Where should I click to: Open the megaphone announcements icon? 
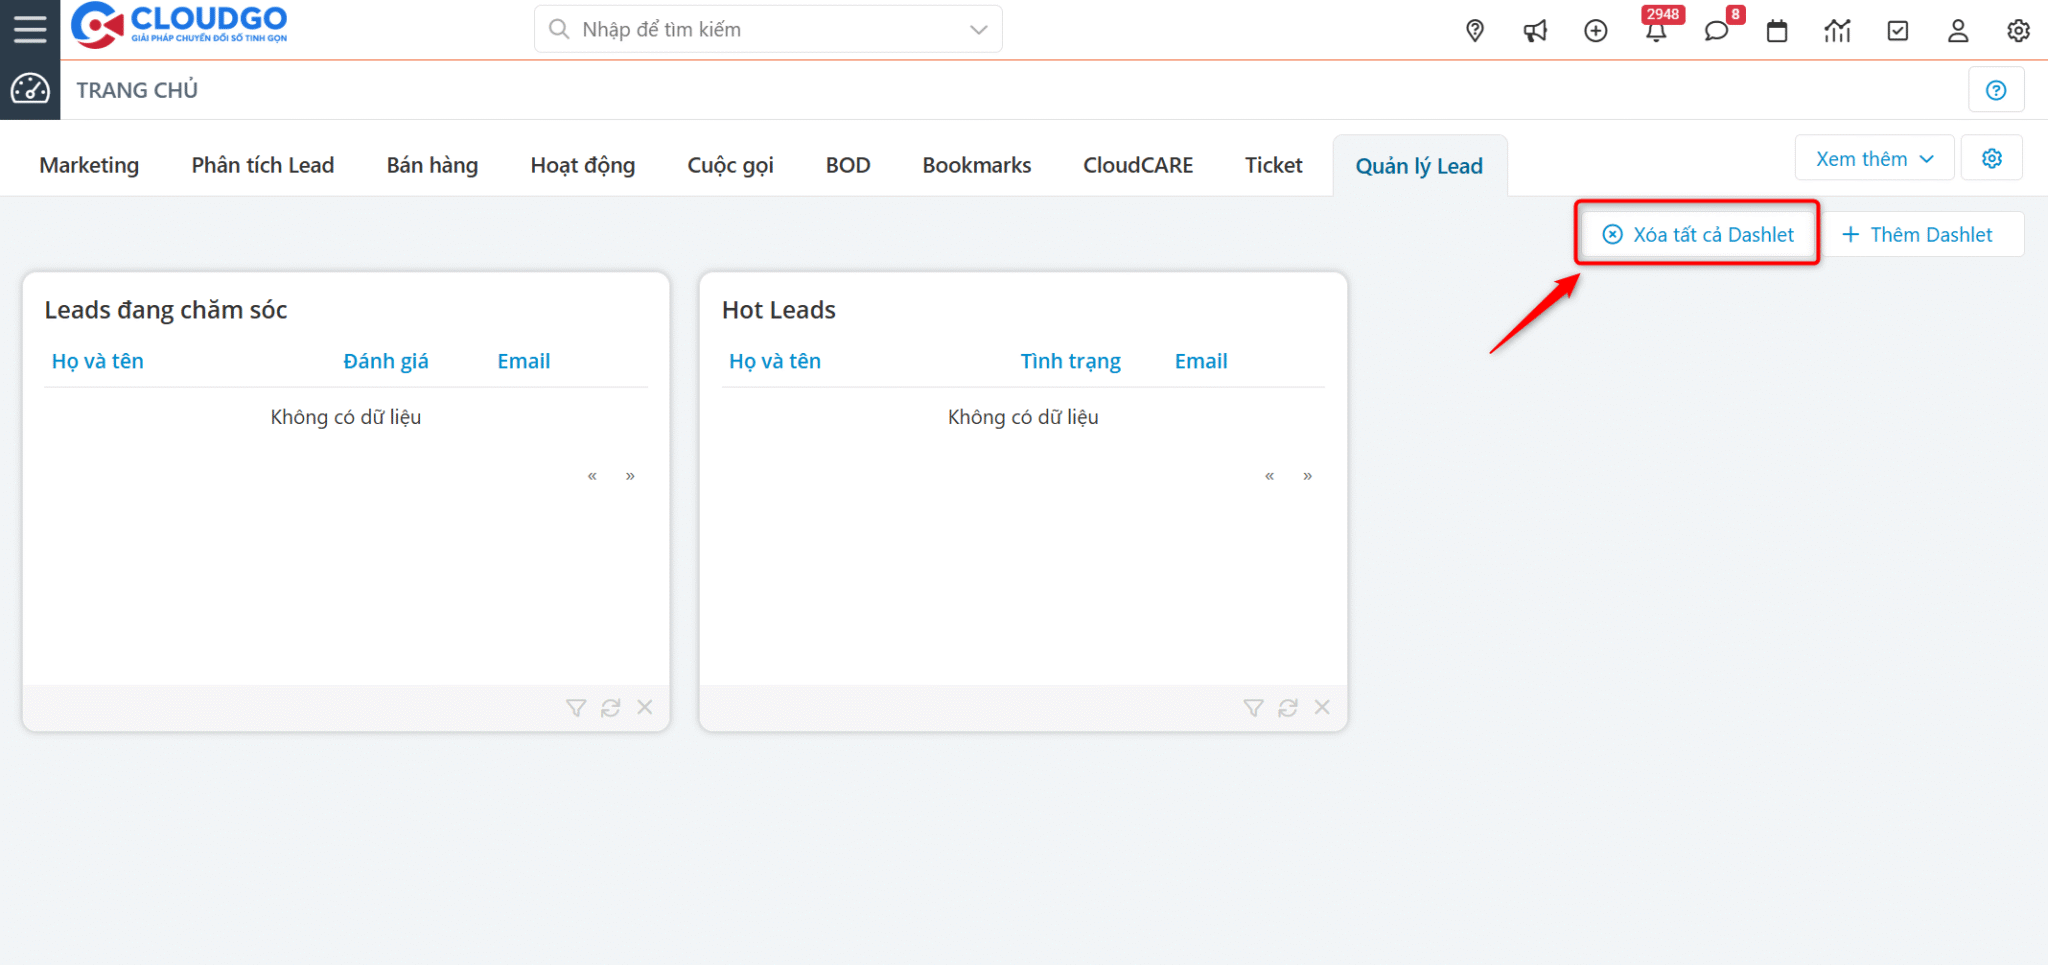(1535, 31)
